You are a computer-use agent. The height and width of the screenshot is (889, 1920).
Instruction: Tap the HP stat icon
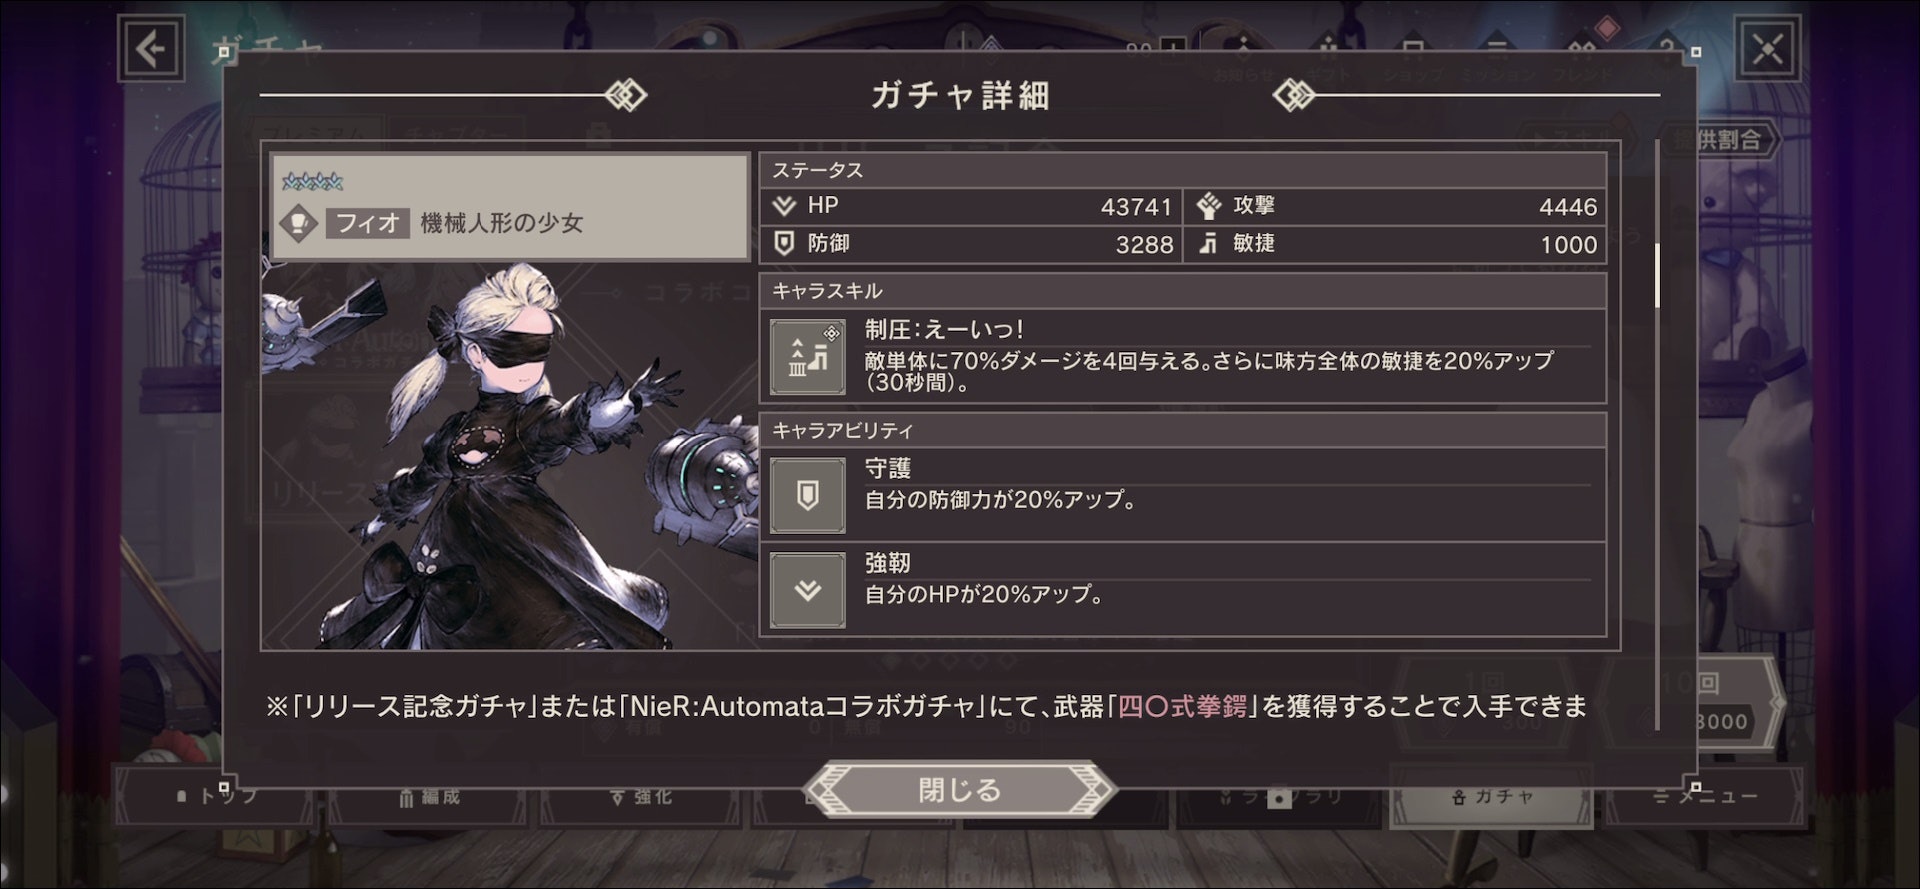pos(785,206)
